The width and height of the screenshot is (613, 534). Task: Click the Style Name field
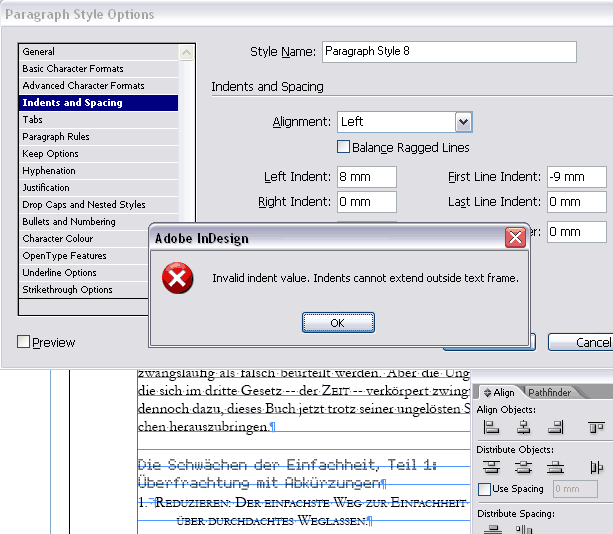pyautogui.click(x=449, y=52)
